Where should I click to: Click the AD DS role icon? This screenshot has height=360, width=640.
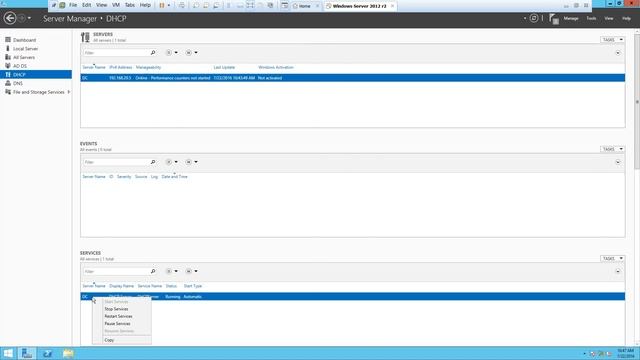(8, 66)
